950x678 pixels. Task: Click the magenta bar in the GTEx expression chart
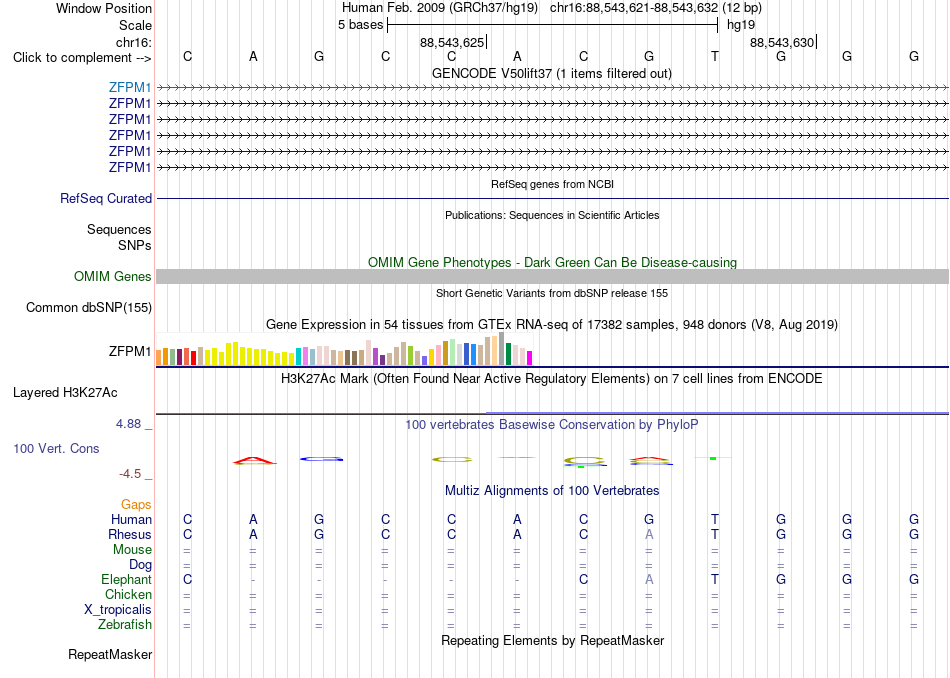click(x=530, y=358)
